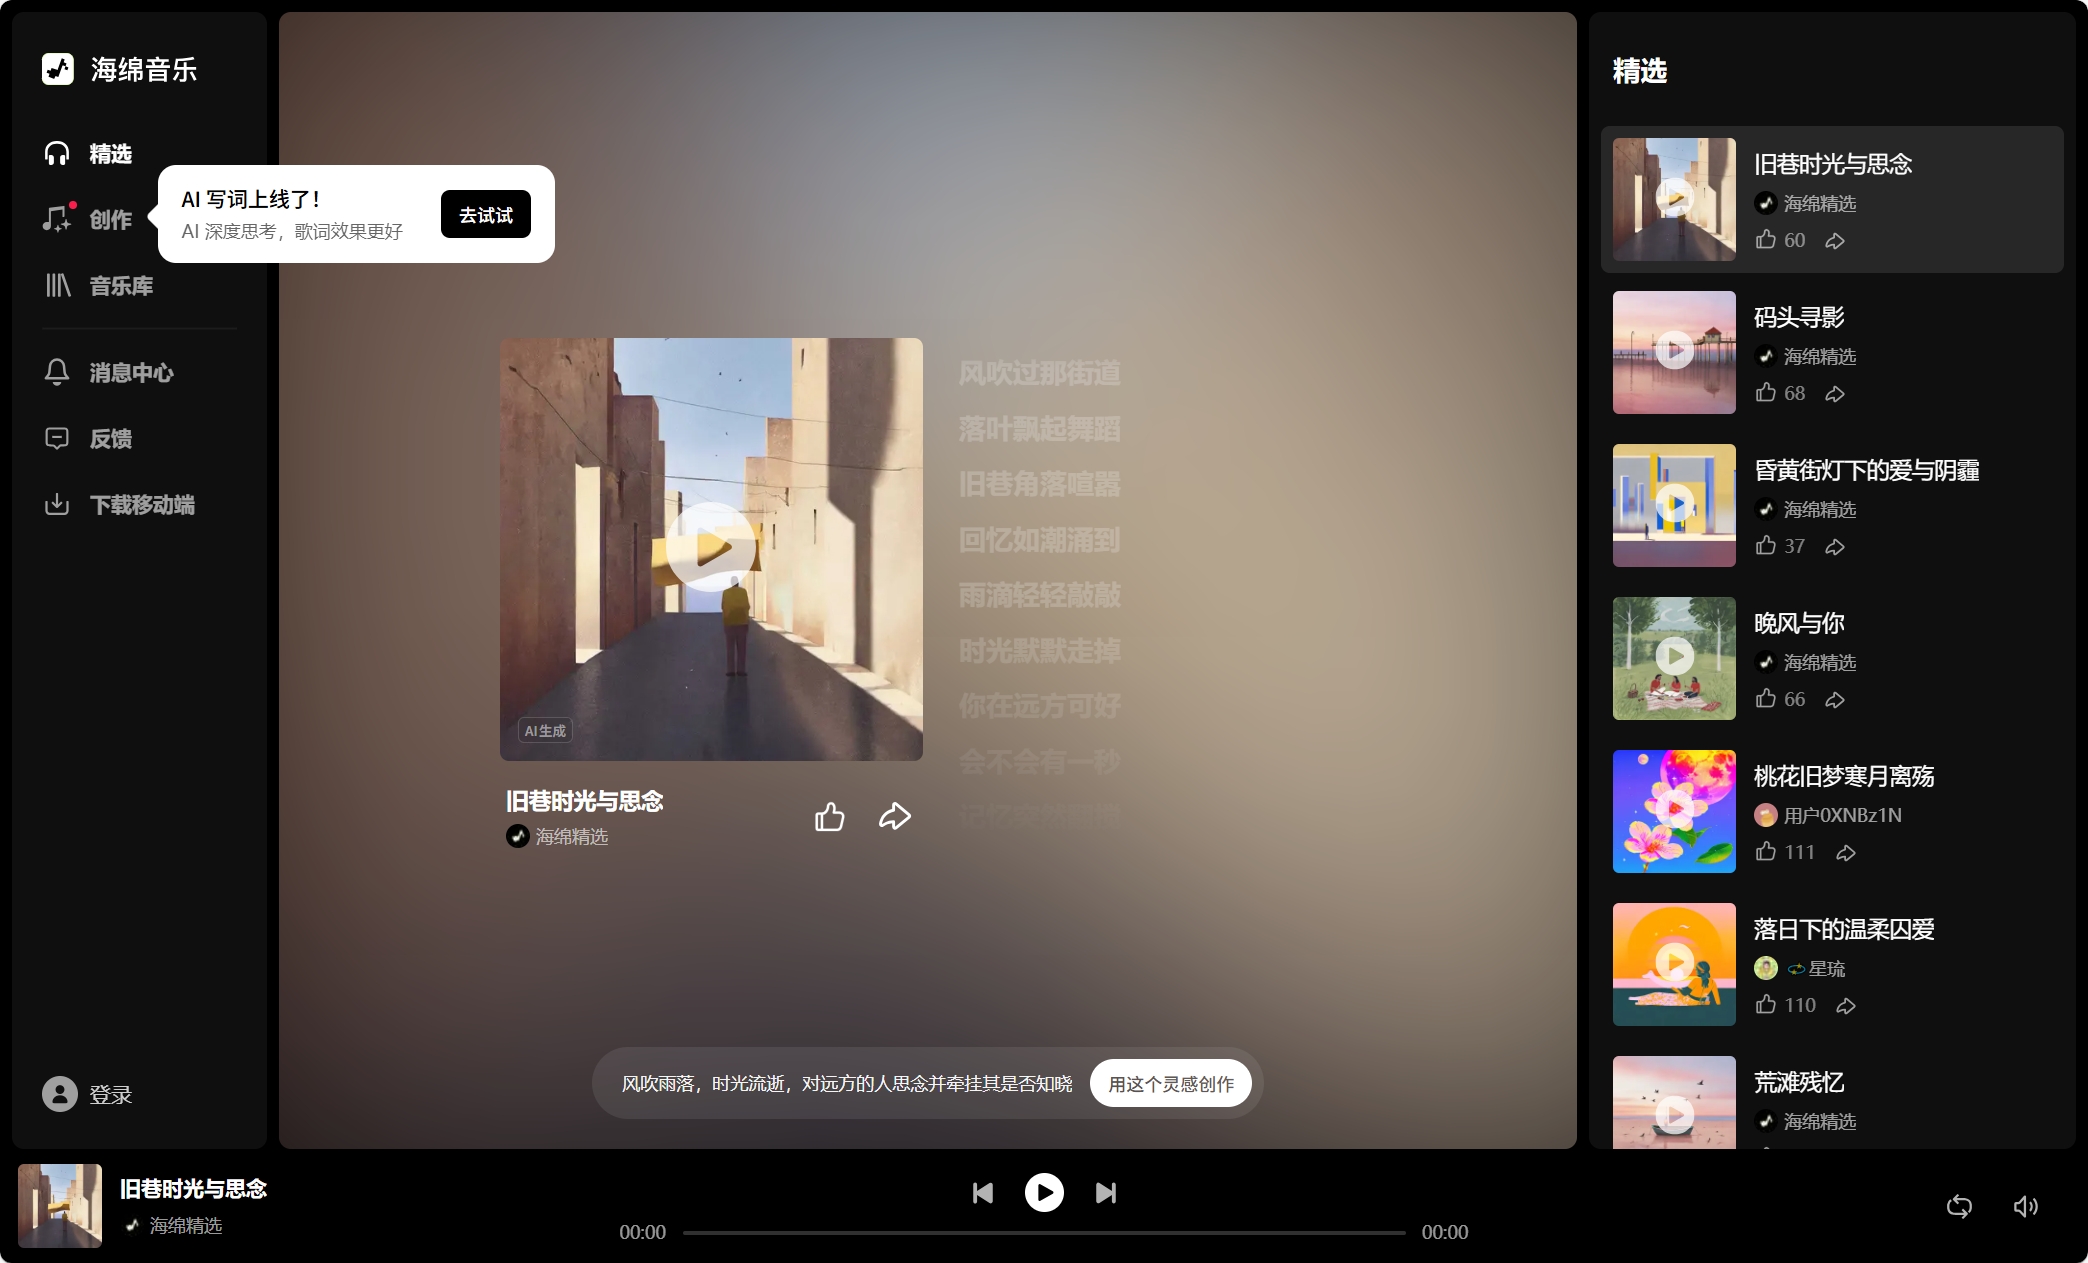Share the main song via arrow icon
The width and height of the screenshot is (2088, 1263).
895,817
